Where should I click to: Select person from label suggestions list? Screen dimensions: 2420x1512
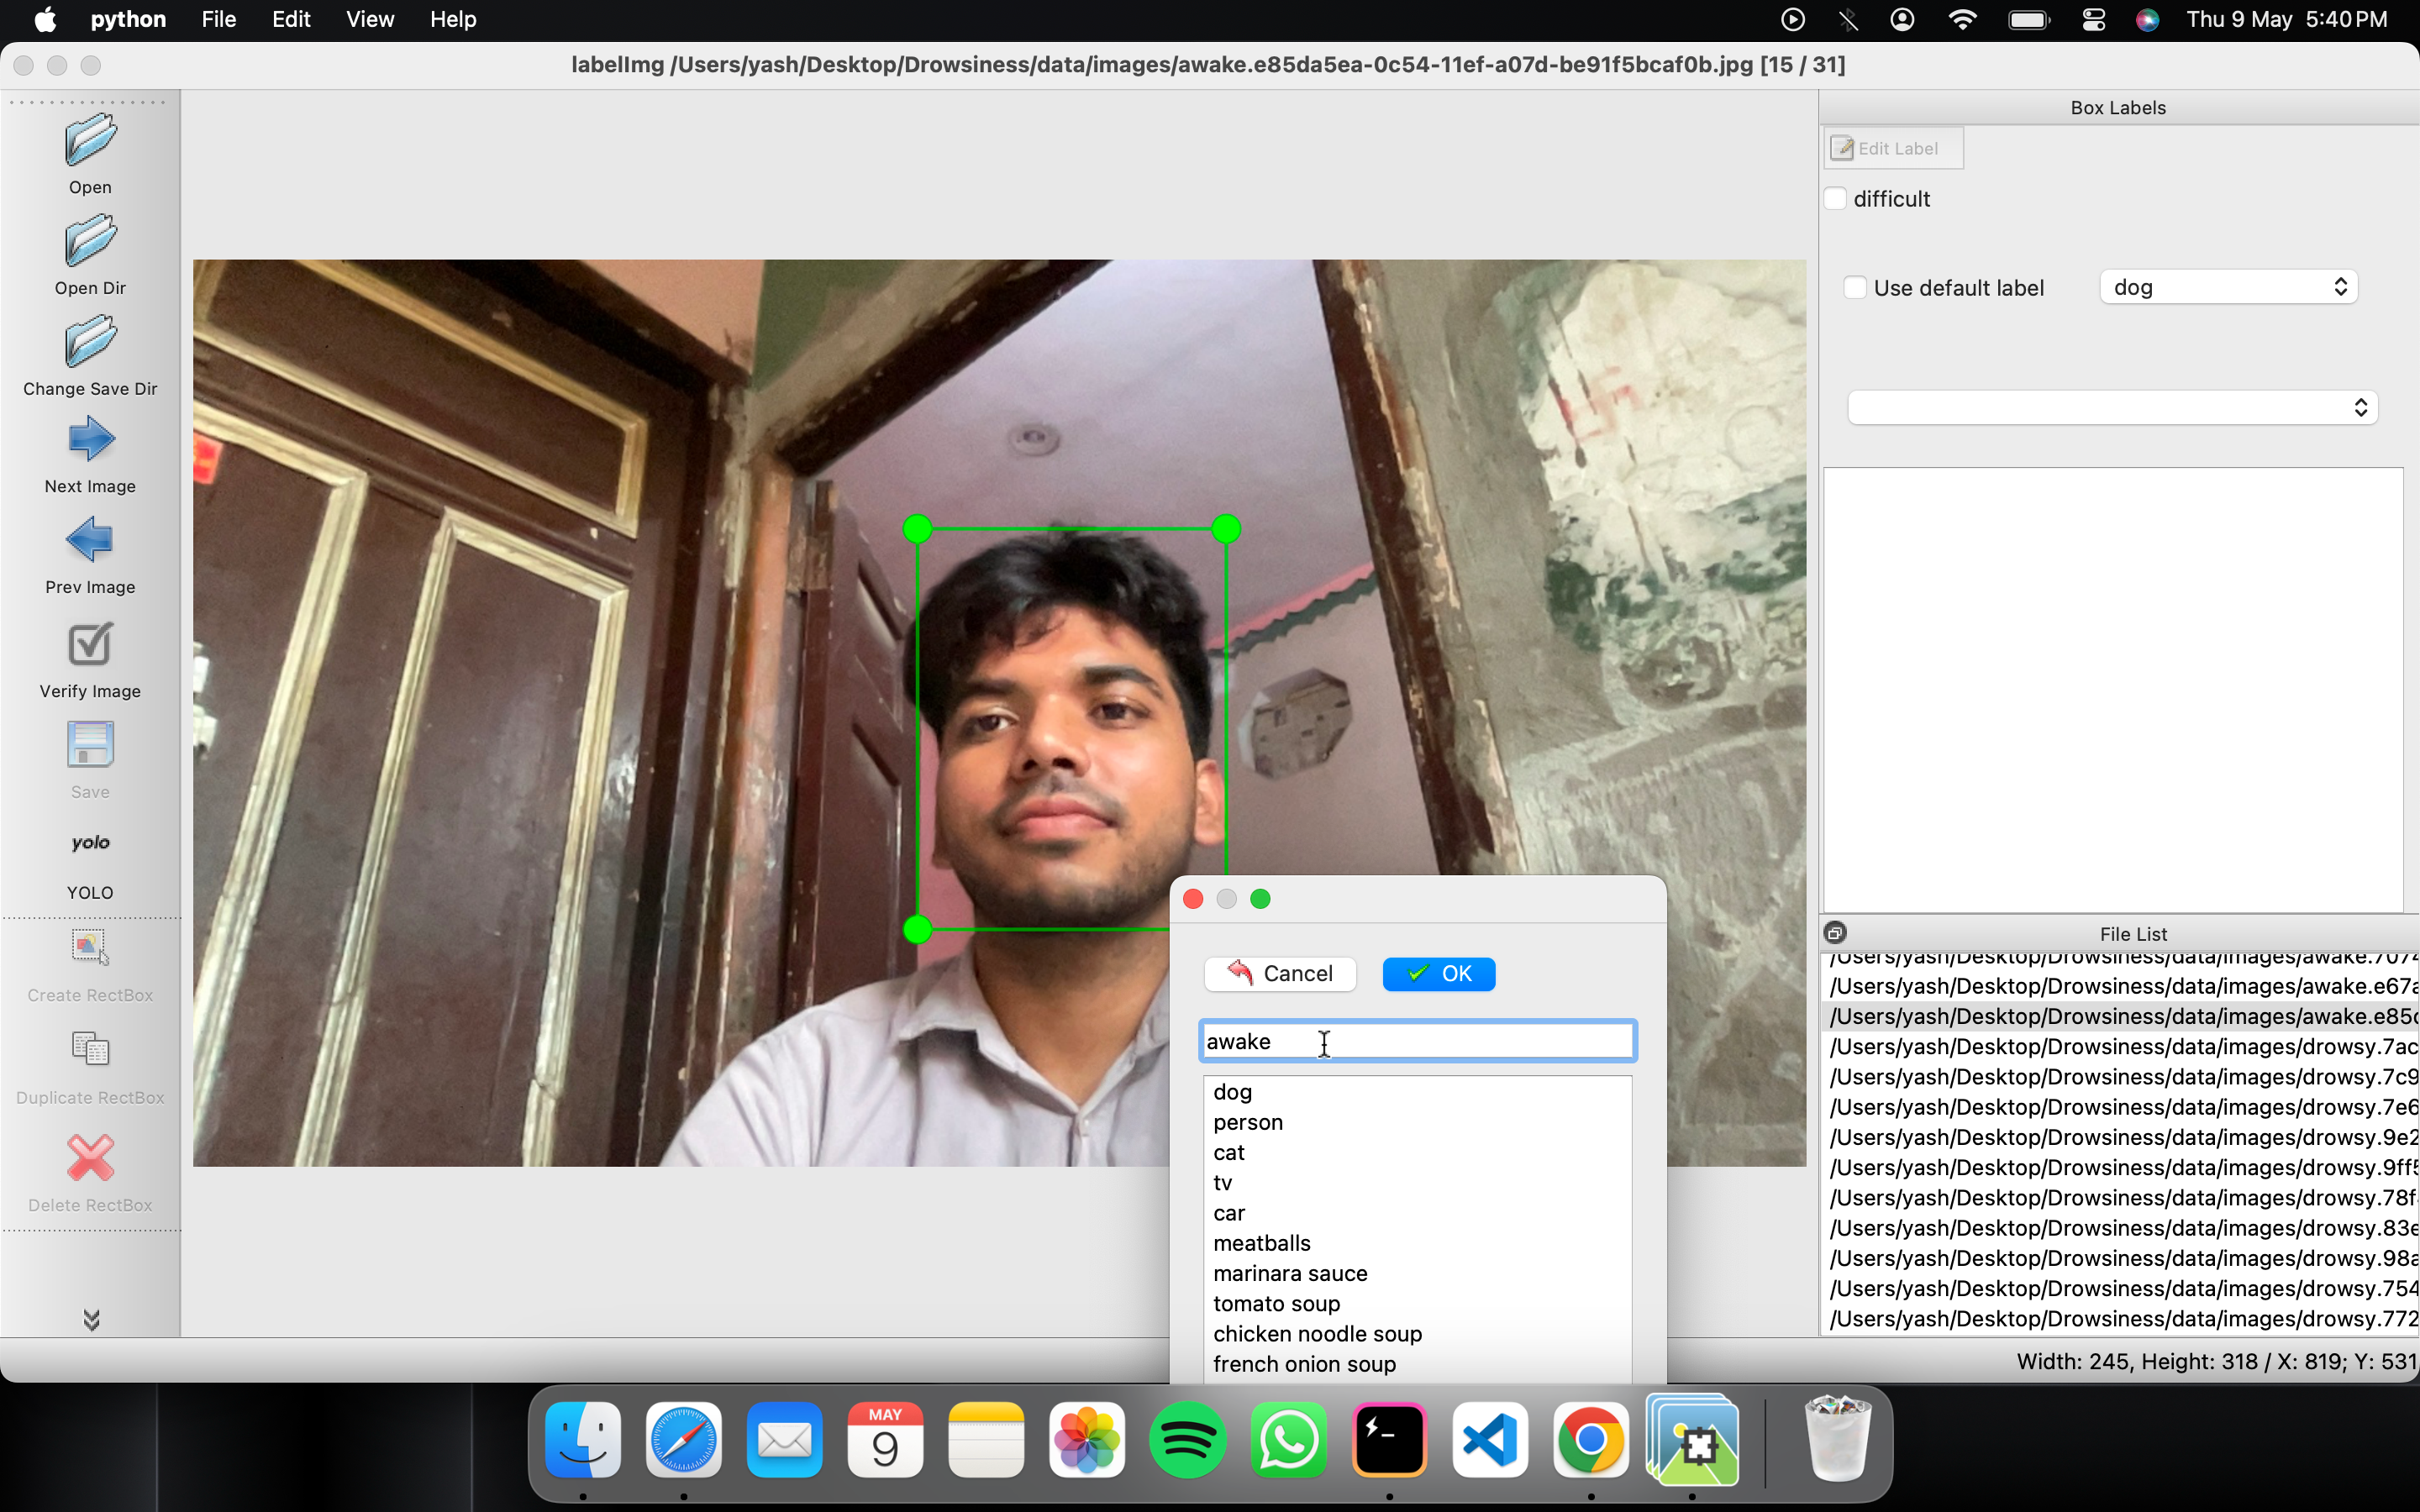click(x=1247, y=1122)
